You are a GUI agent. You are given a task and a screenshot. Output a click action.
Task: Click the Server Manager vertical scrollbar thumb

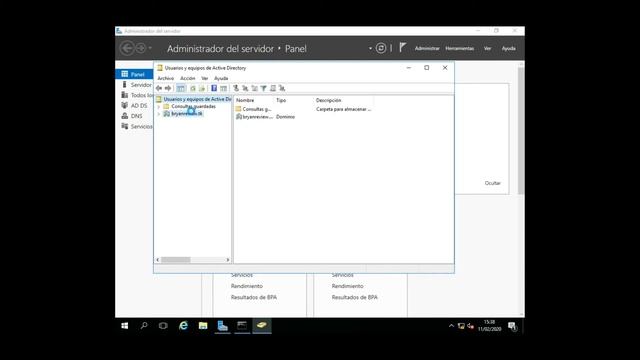coord(521,131)
